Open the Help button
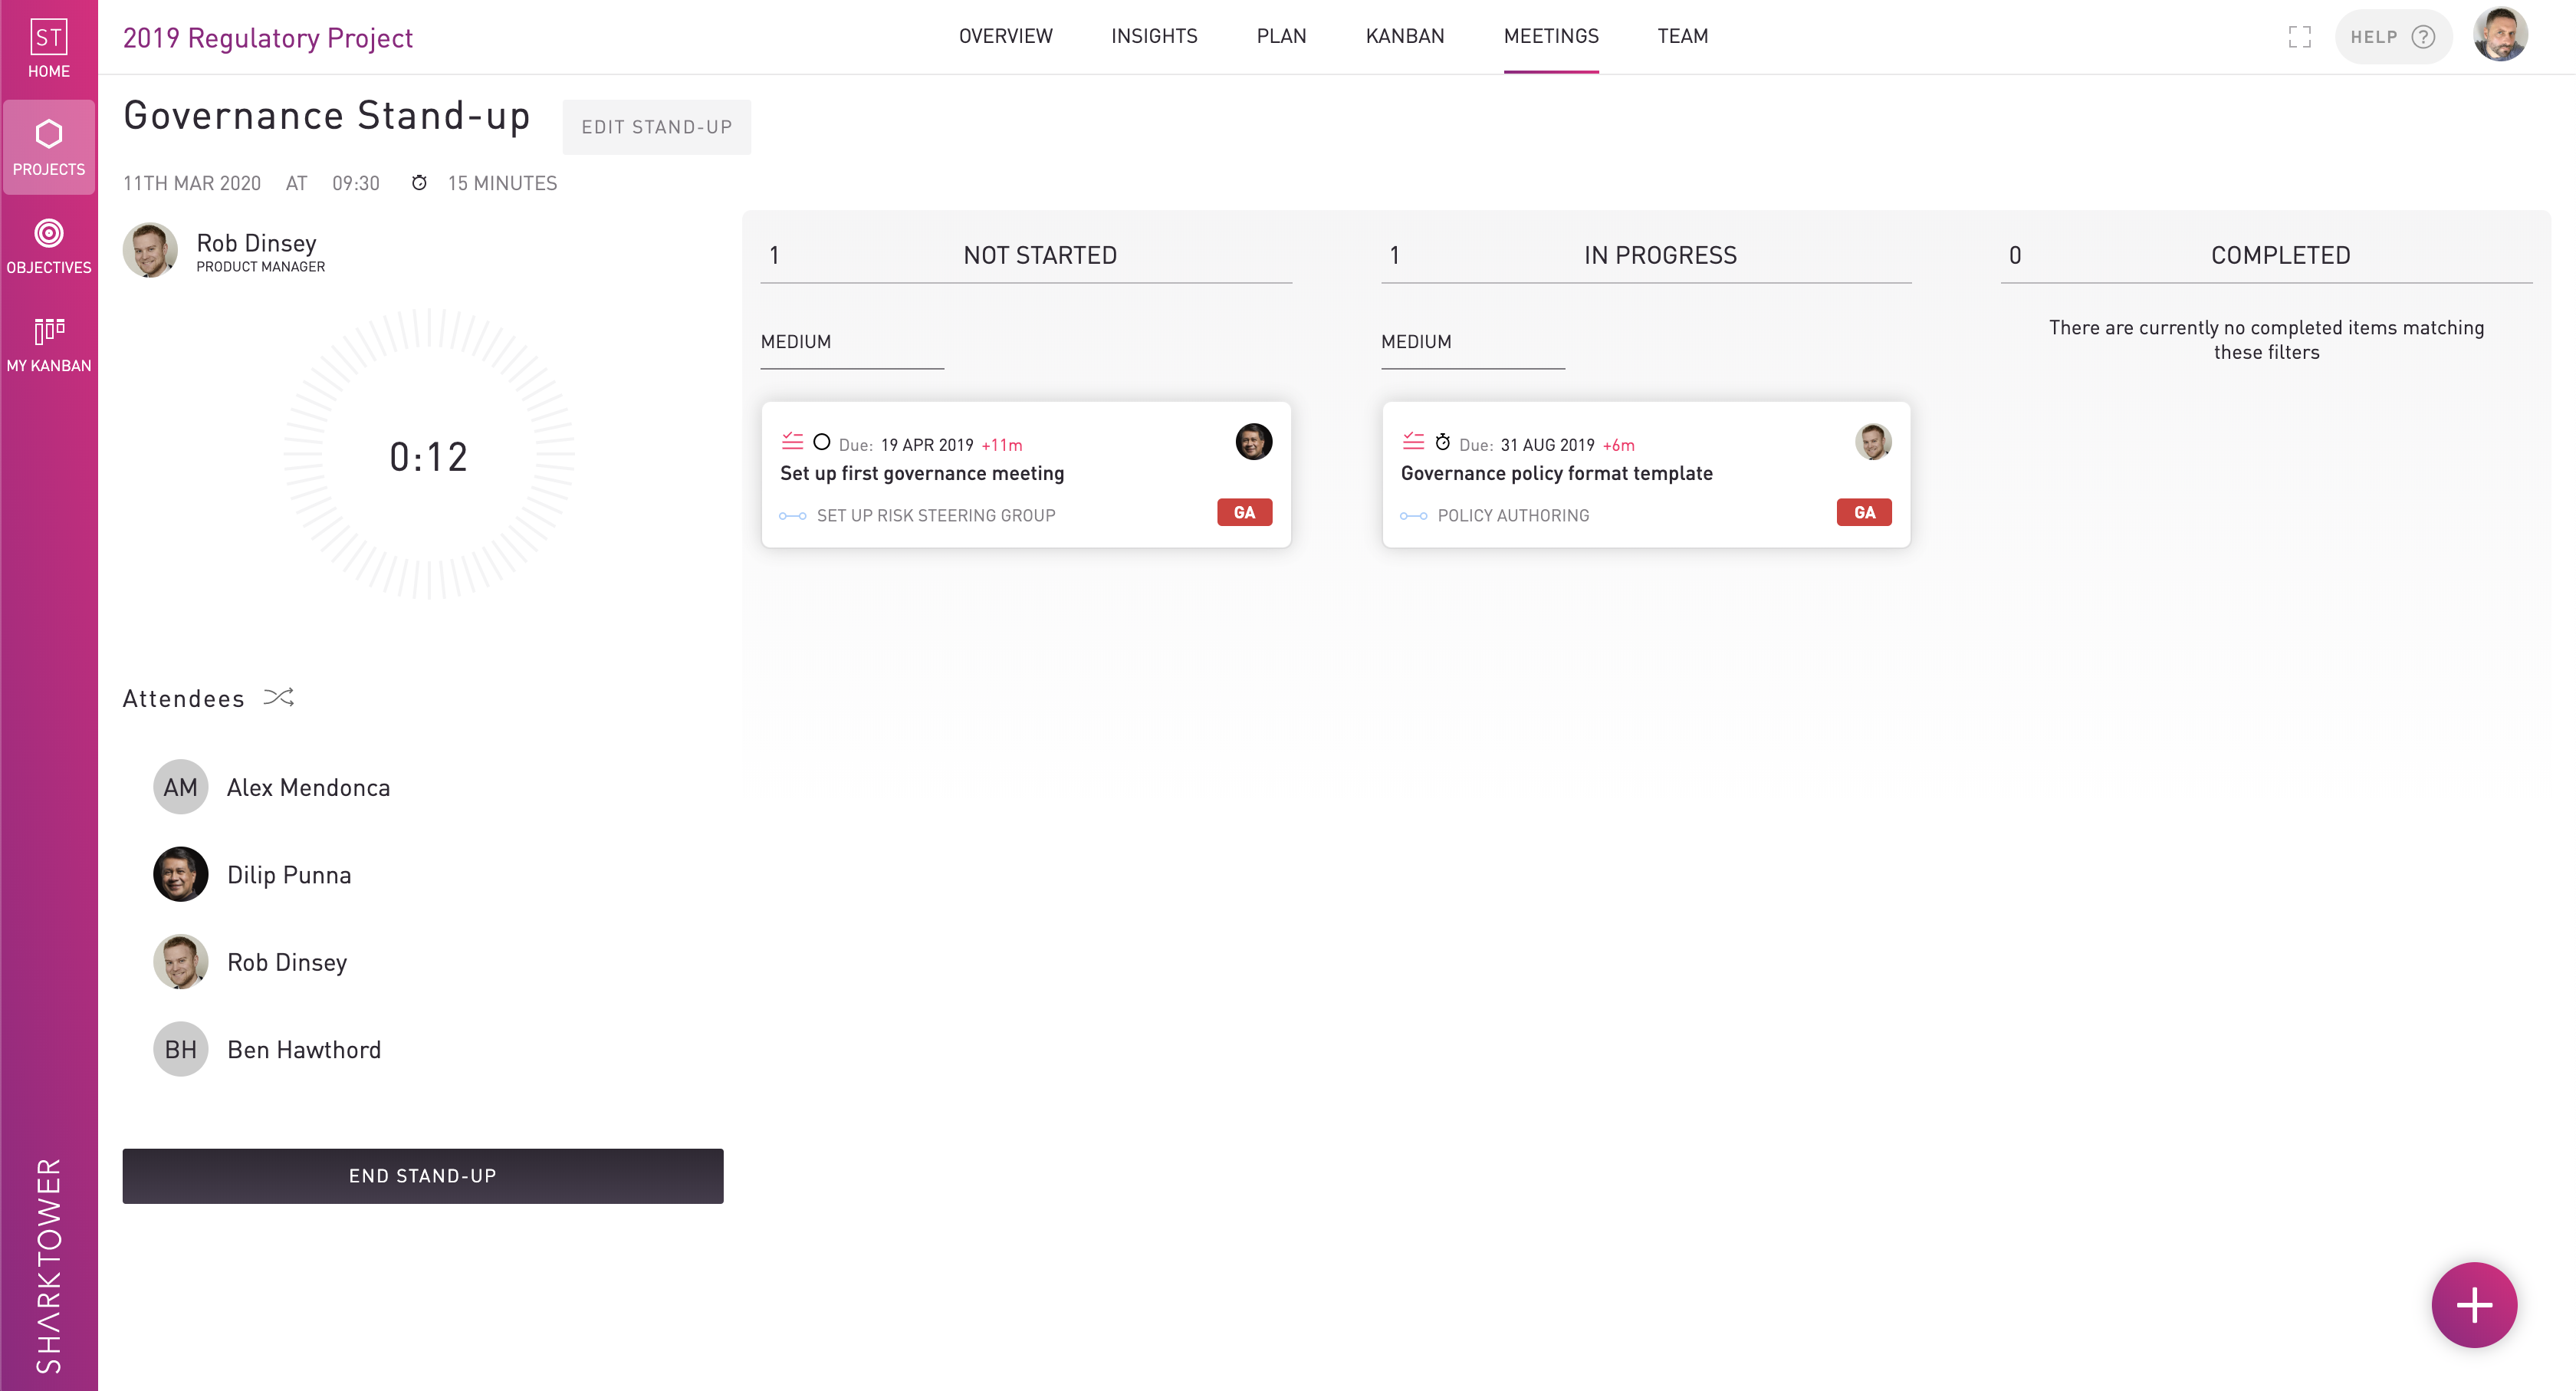This screenshot has height=1391, width=2576. click(x=2391, y=37)
